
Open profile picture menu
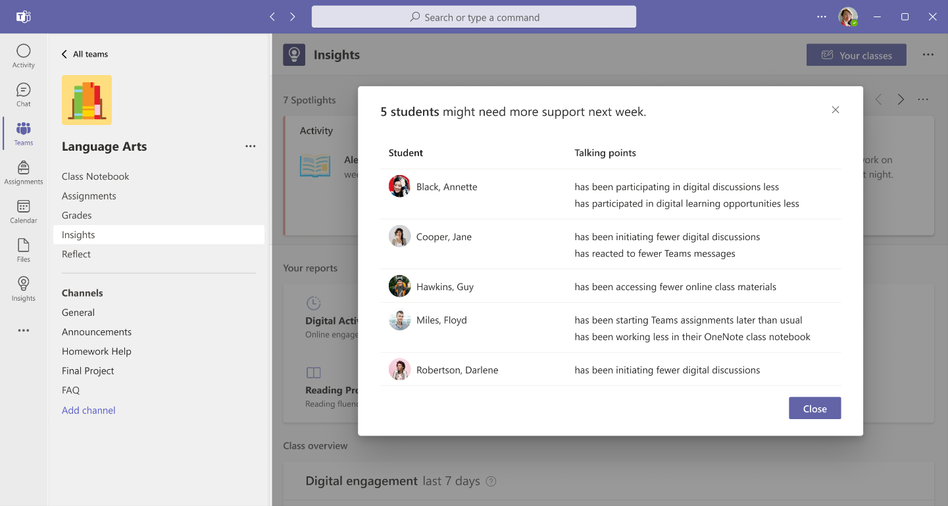coord(848,17)
